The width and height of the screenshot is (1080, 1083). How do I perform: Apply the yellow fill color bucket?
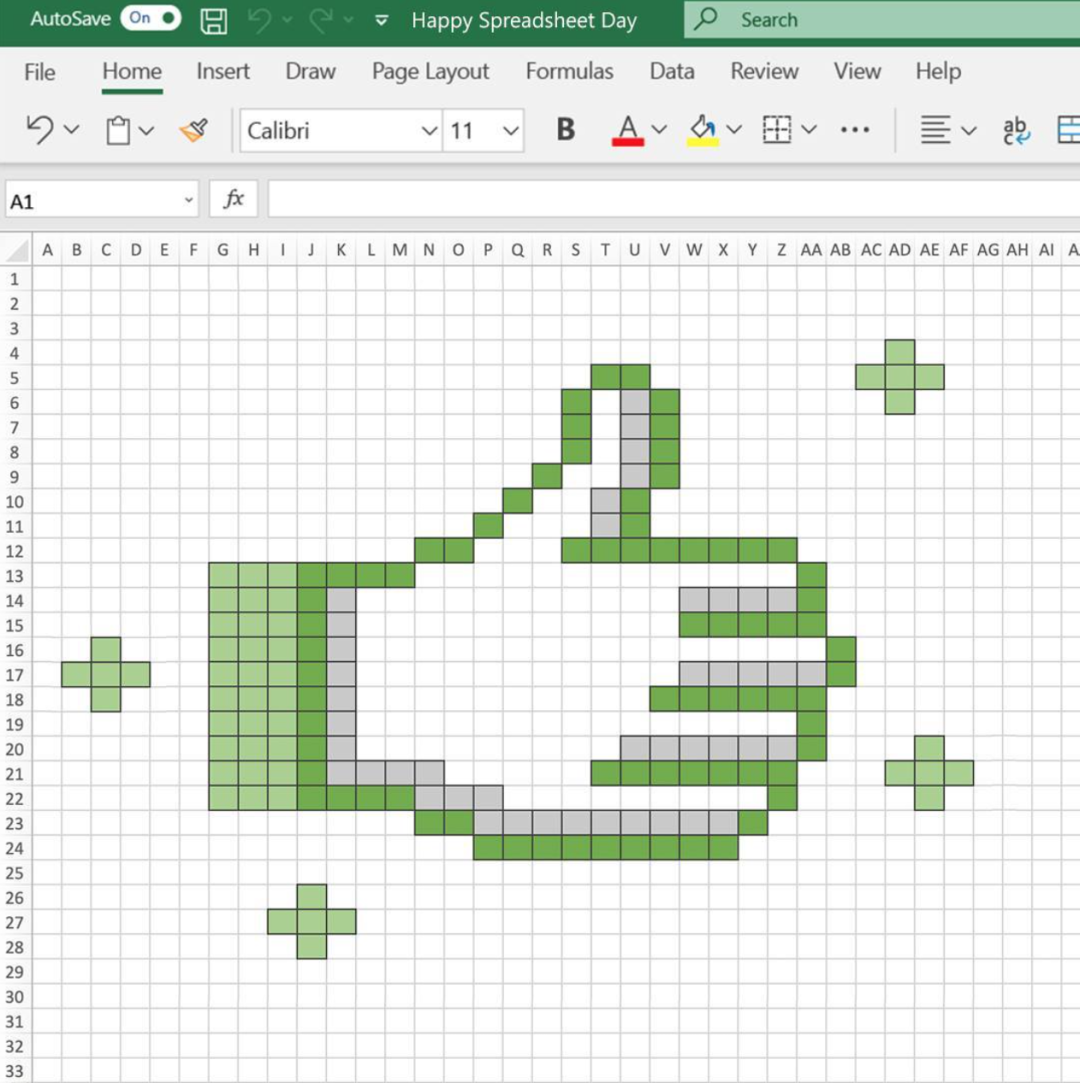pos(703,130)
